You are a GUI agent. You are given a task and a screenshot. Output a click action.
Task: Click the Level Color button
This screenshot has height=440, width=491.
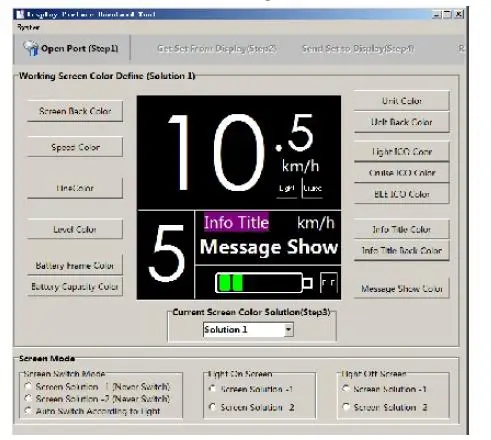[75, 229]
